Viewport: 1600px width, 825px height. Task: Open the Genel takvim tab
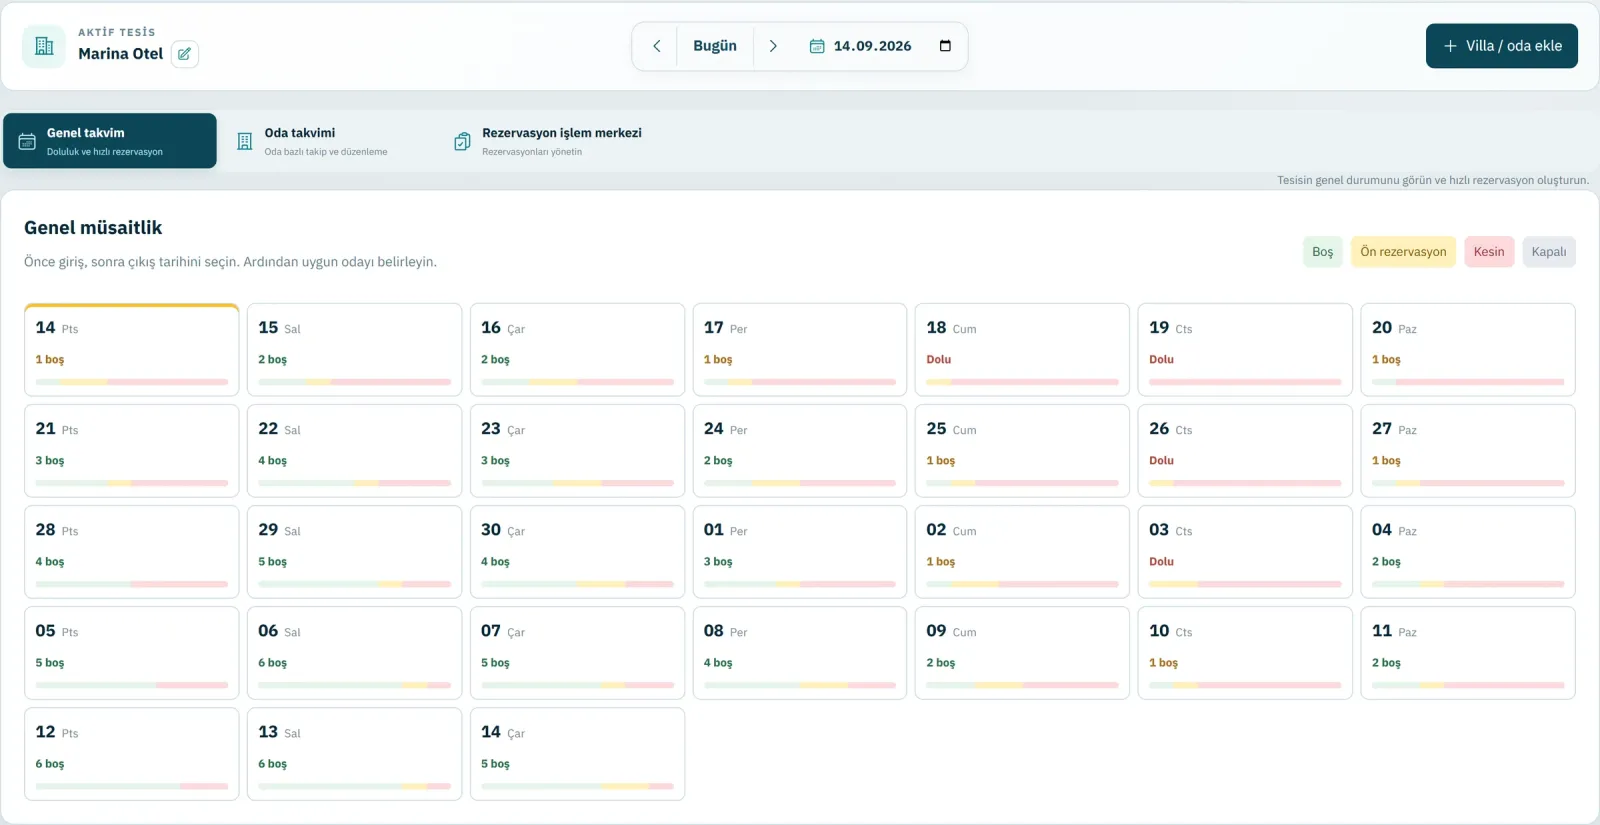coord(110,141)
